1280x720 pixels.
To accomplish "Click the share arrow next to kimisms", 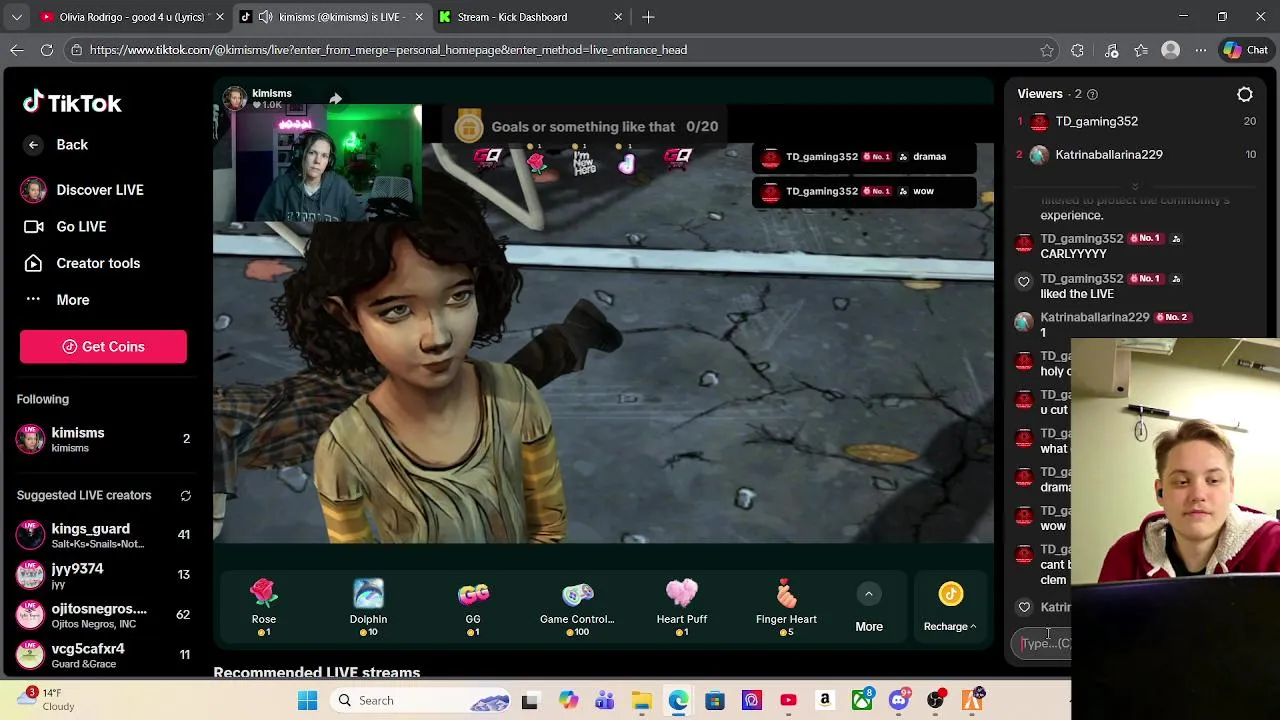I will [x=336, y=98].
